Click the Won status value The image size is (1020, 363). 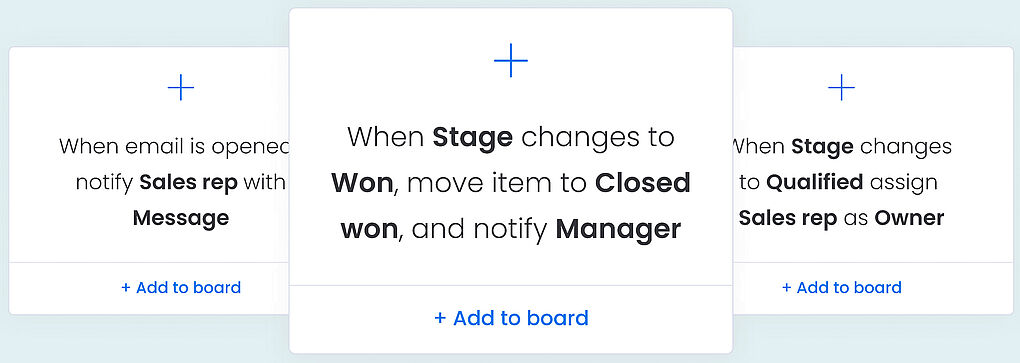[362, 183]
